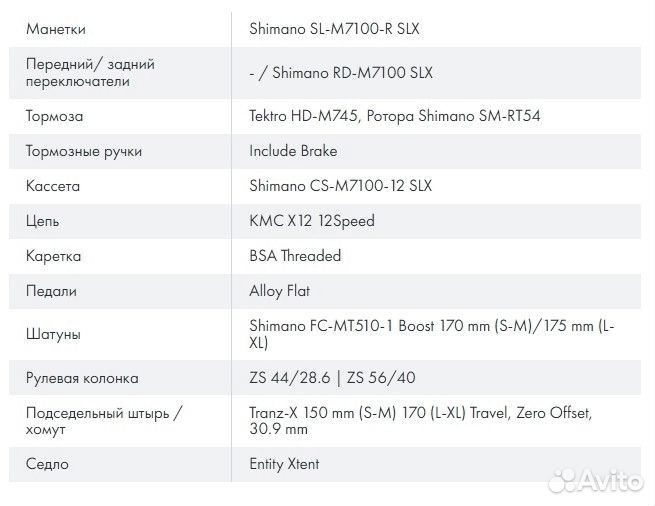Select the KMC X12 12Speed value

[x=311, y=221]
